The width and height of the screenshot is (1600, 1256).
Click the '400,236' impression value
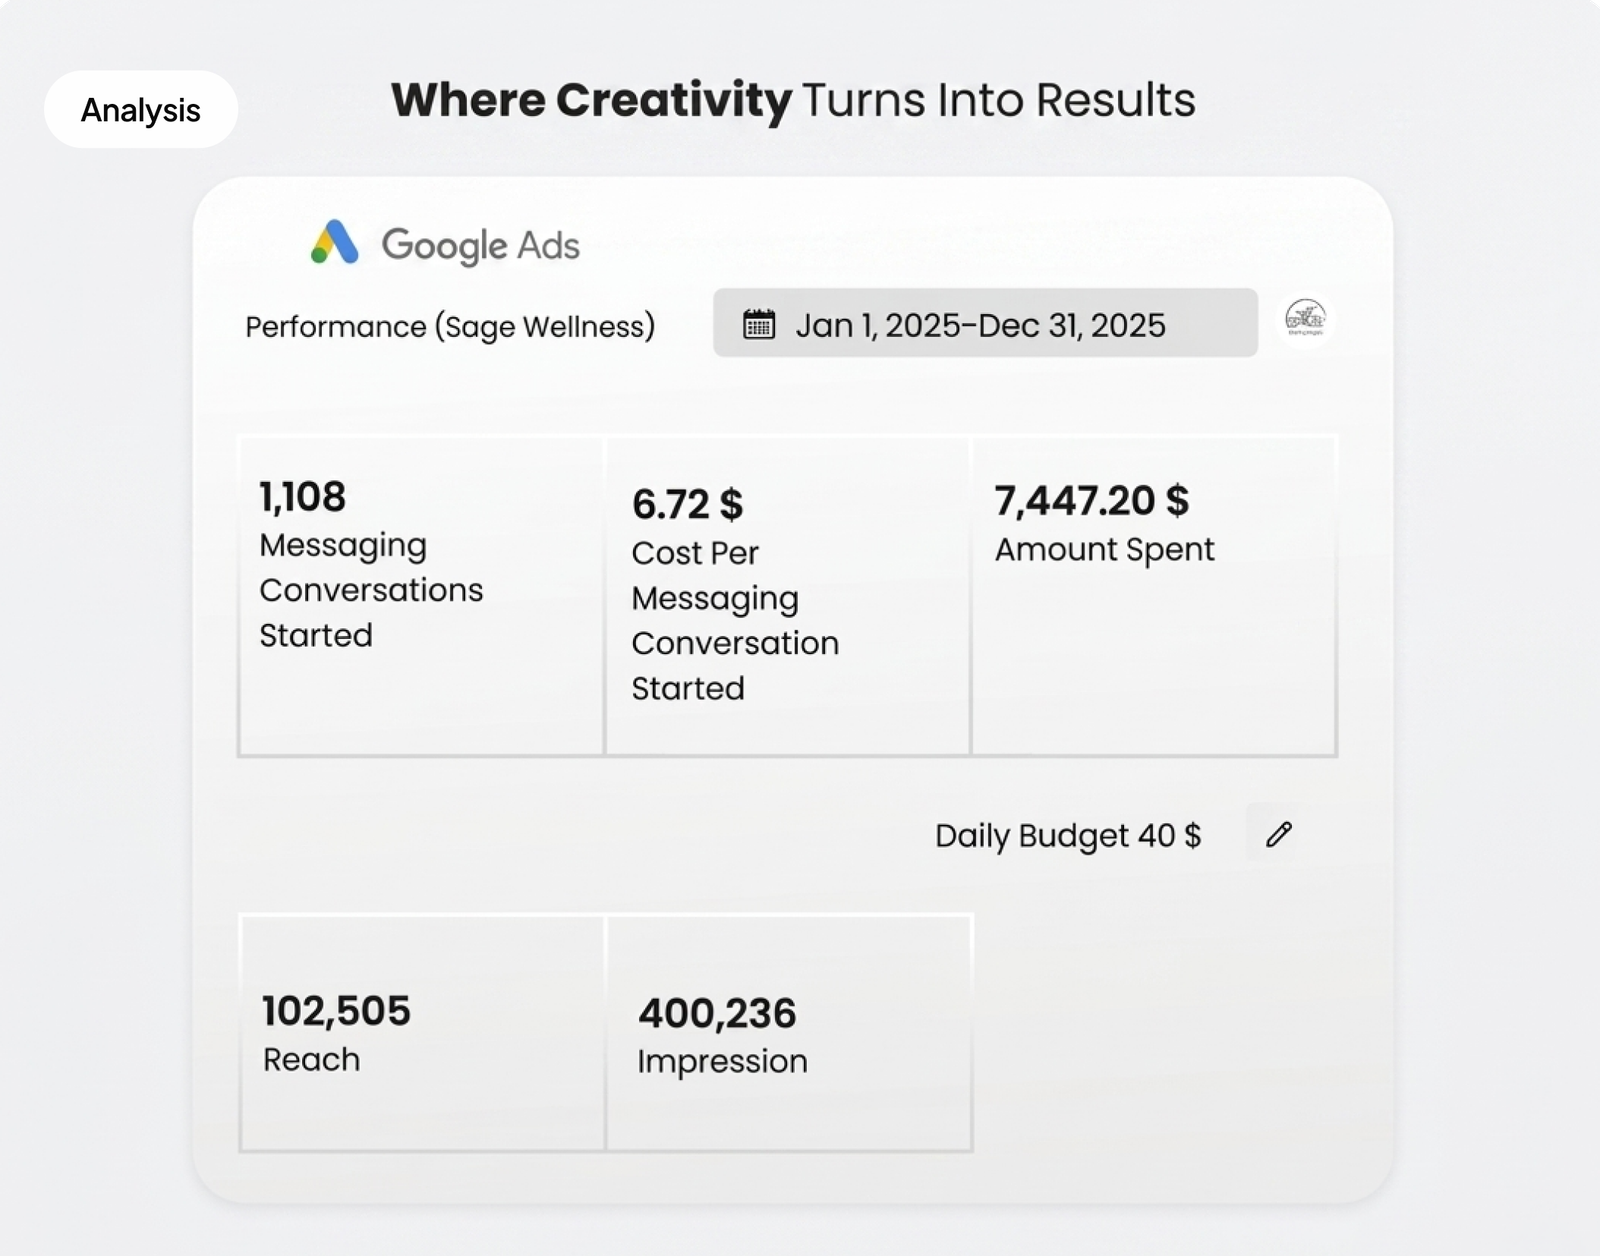(x=717, y=1013)
